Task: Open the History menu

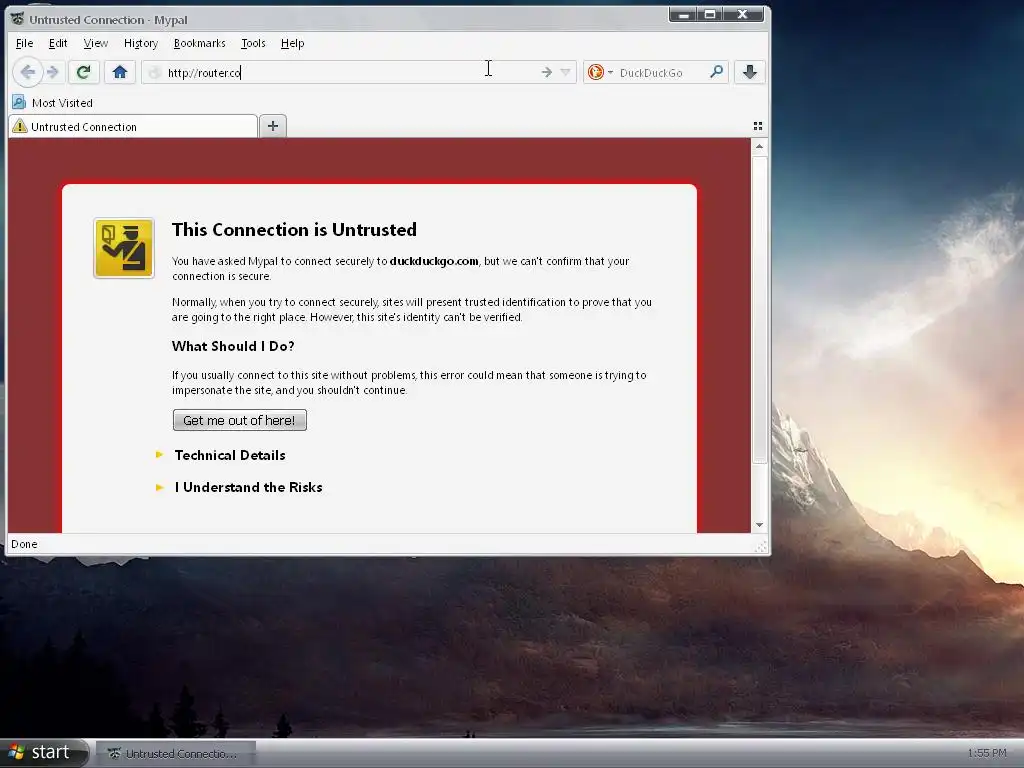Action: [140, 43]
